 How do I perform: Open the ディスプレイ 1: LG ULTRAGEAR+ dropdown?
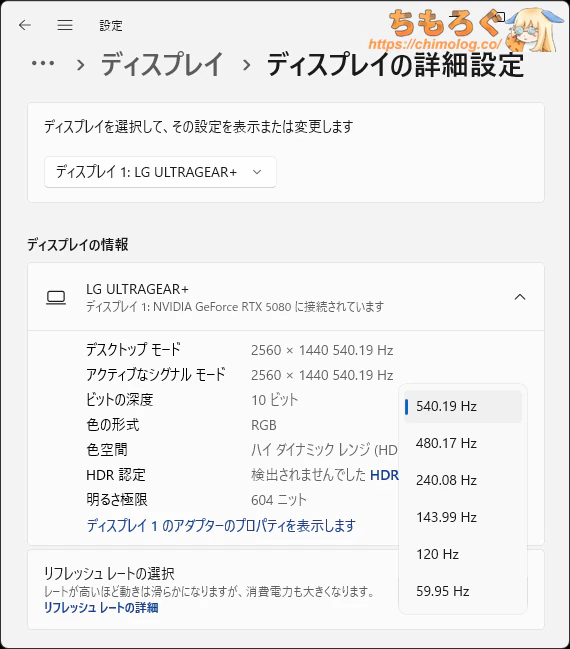tap(160, 172)
